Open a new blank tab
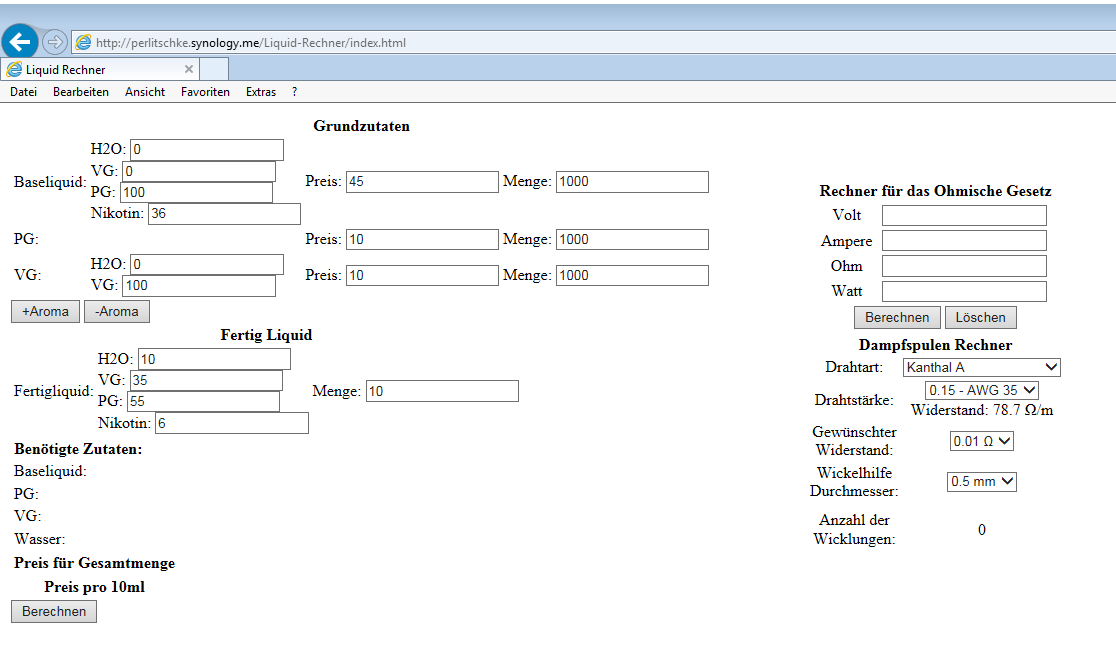The image size is (1116, 664). [x=214, y=70]
